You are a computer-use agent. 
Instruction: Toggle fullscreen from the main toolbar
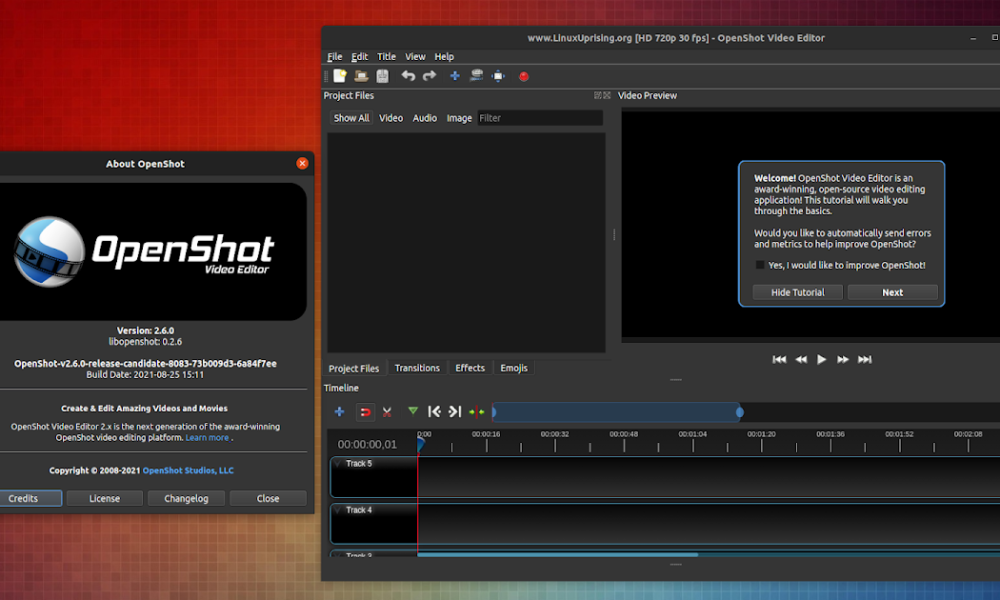click(498, 76)
